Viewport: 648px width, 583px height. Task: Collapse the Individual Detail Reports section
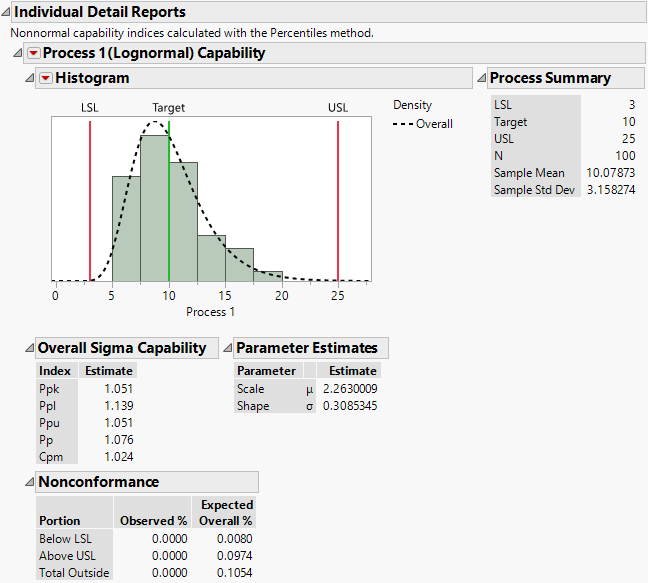[6, 12]
